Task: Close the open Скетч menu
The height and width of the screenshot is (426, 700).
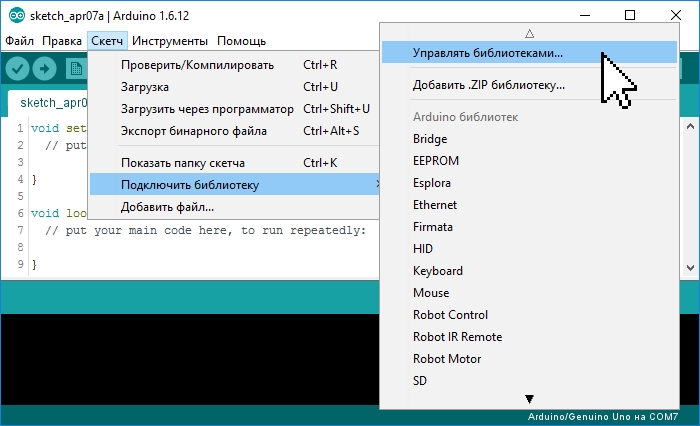Action: click(x=107, y=41)
